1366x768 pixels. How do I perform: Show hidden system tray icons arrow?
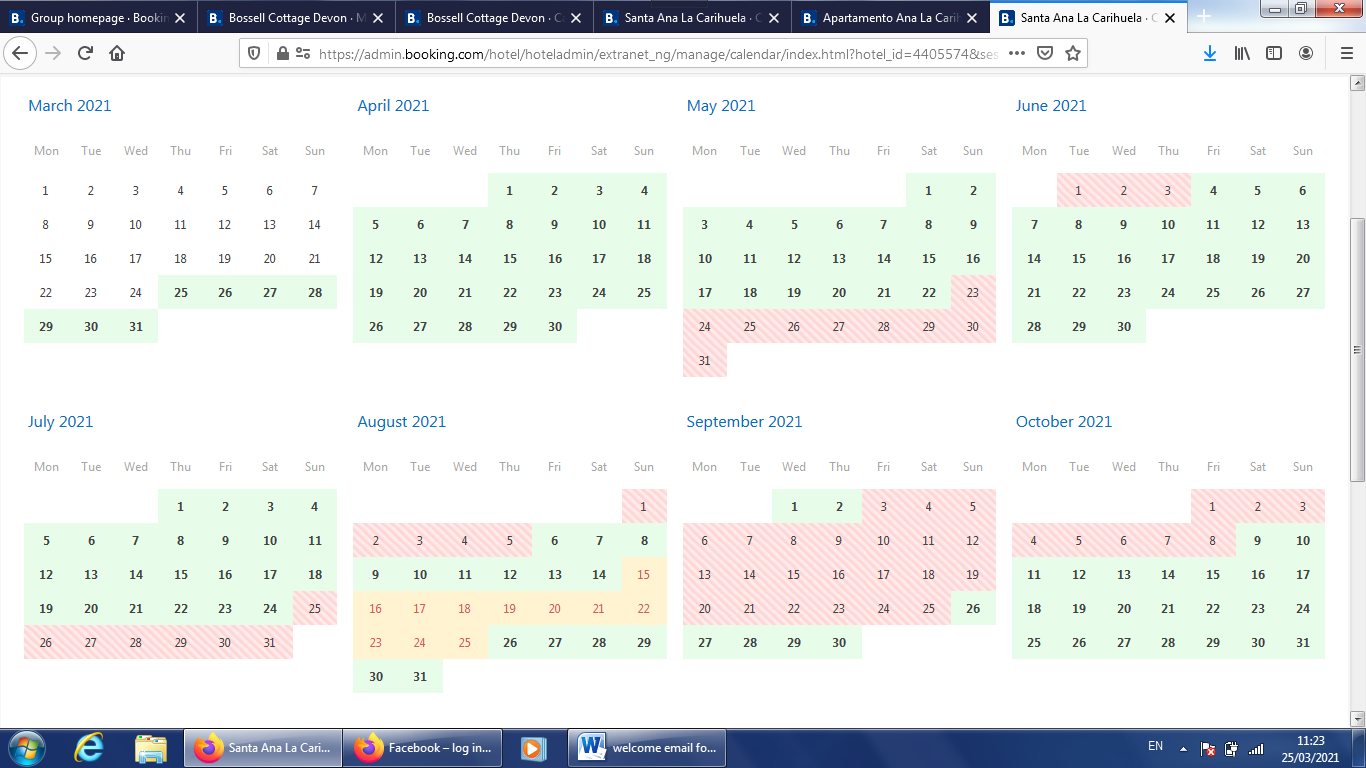tap(1183, 748)
